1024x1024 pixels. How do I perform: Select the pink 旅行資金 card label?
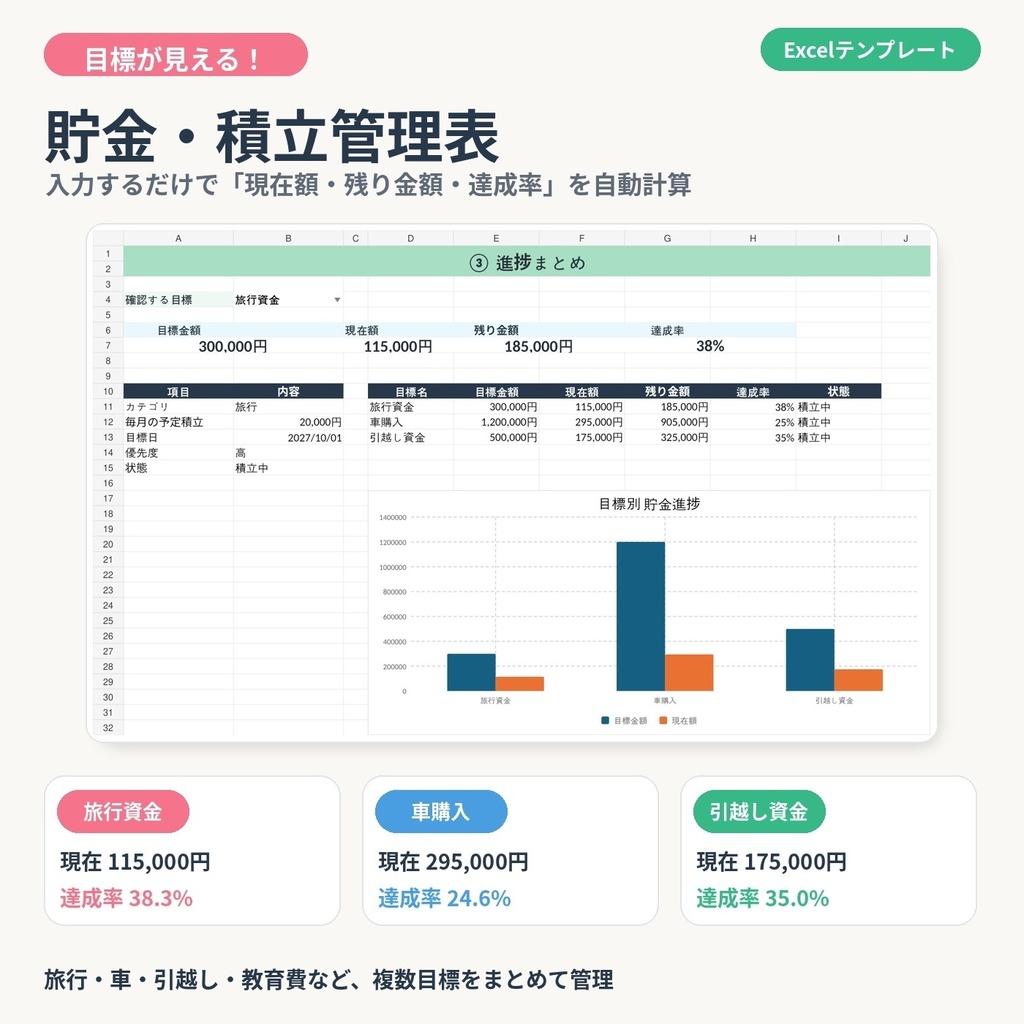pos(123,811)
